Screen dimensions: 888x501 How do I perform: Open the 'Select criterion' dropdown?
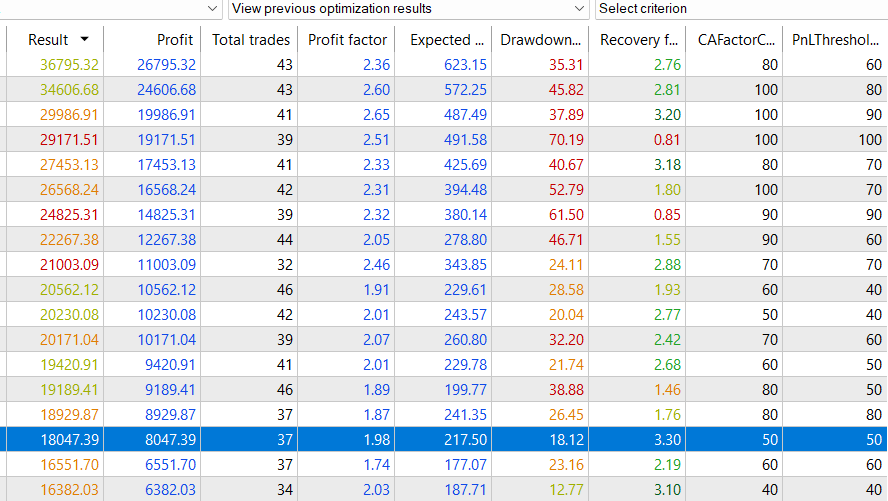pos(740,9)
